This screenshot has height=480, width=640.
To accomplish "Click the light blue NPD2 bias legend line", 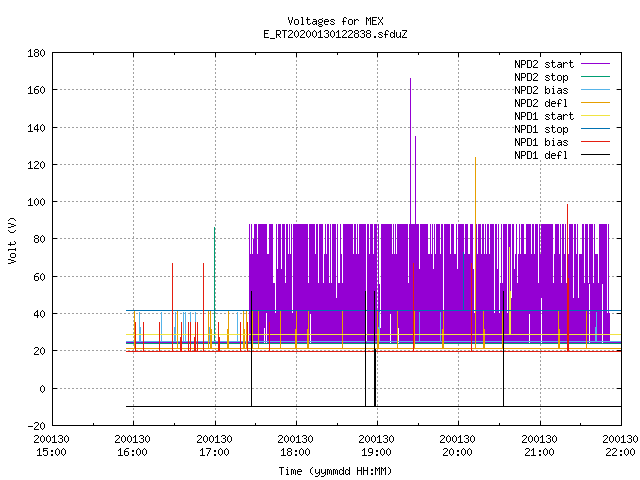I will (595, 90).
